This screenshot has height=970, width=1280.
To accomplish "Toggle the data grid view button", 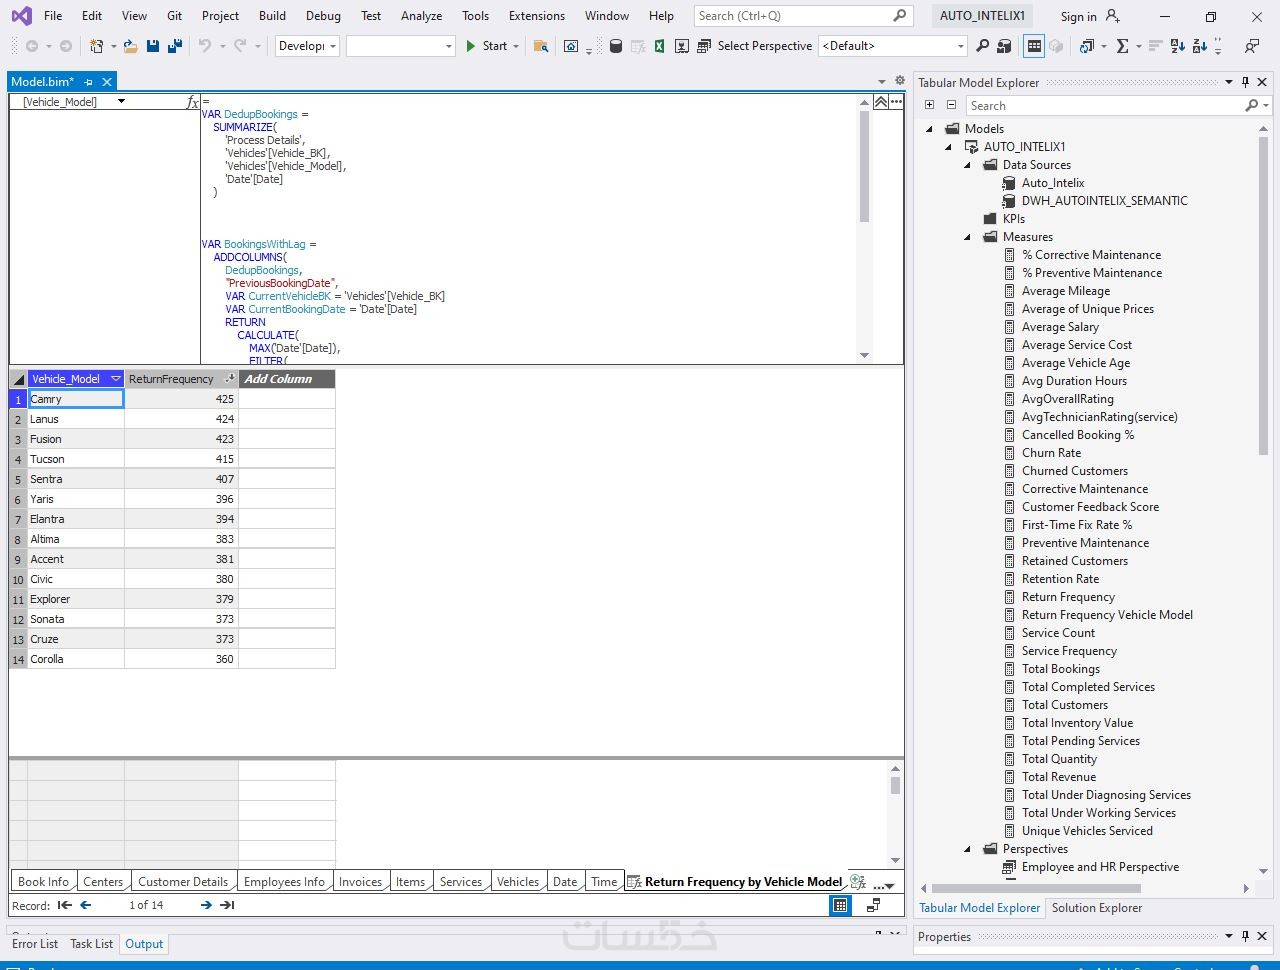I will point(840,905).
